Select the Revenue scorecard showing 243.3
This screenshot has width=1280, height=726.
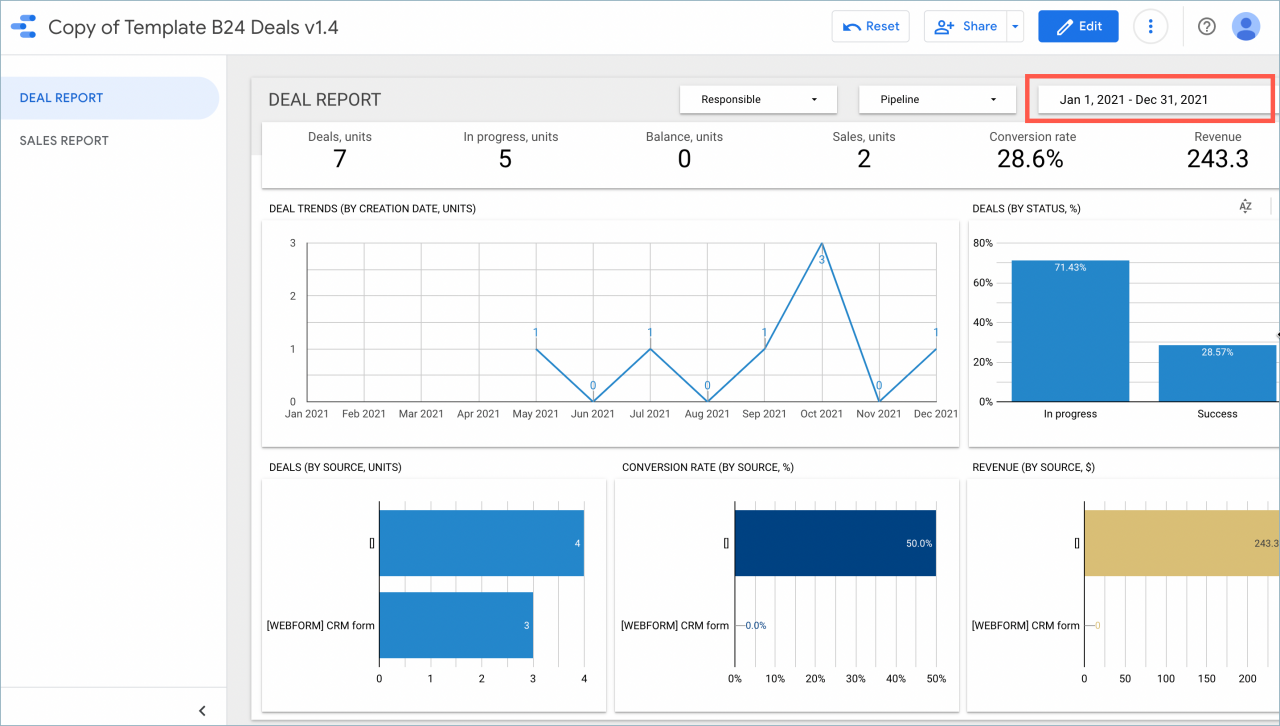[x=1218, y=149]
